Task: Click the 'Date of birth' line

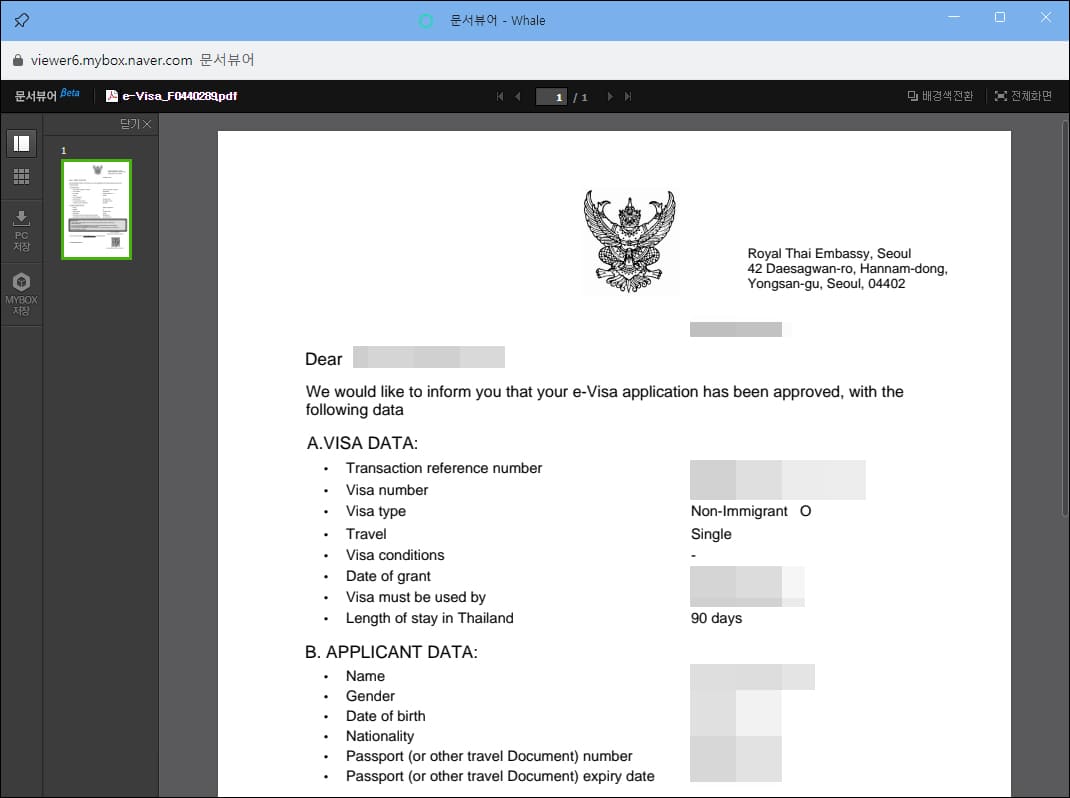Action: tap(385, 716)
